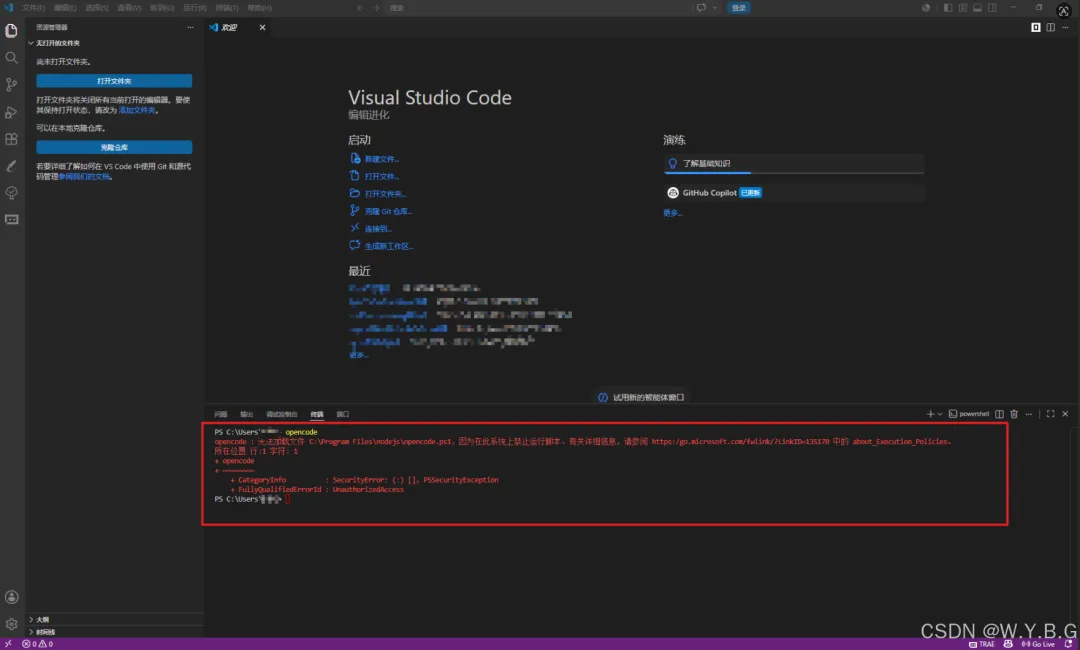Click the 连接到... link under 启动
The height and width of the screenshot is (650, 1080).
371,229
